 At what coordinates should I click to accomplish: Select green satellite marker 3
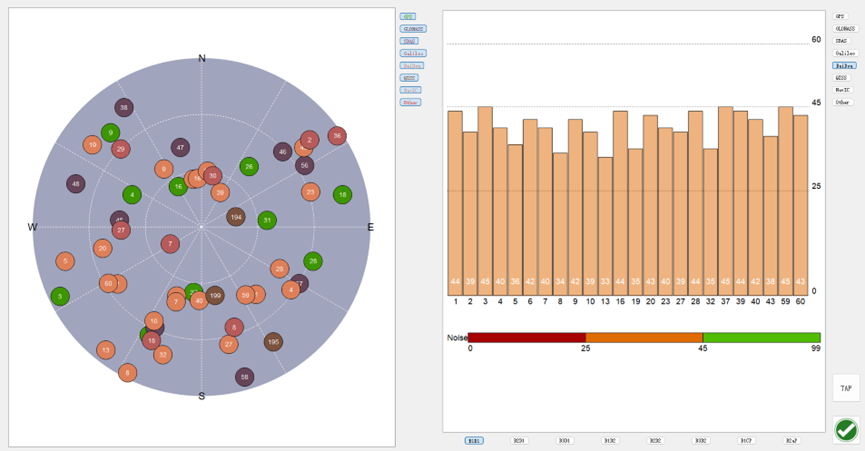[x=60, y=296]
